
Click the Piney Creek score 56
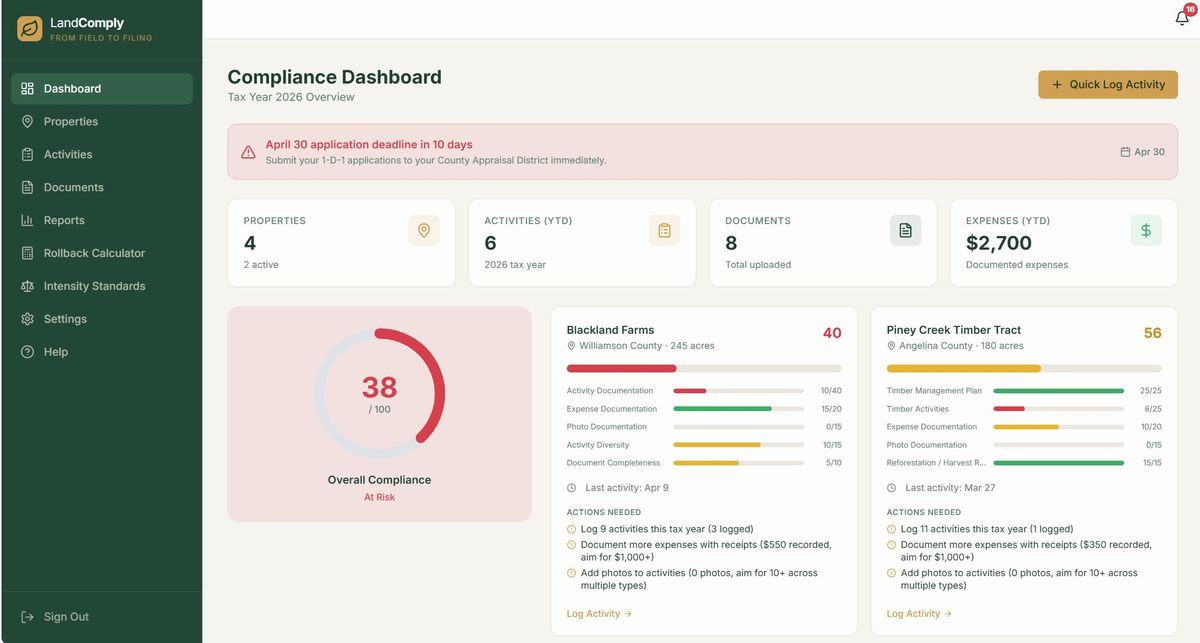tap(1152, 333)
